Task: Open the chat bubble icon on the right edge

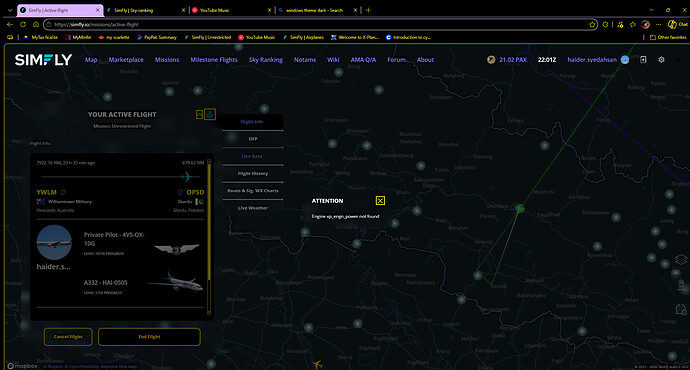Action: coord(681,309)
